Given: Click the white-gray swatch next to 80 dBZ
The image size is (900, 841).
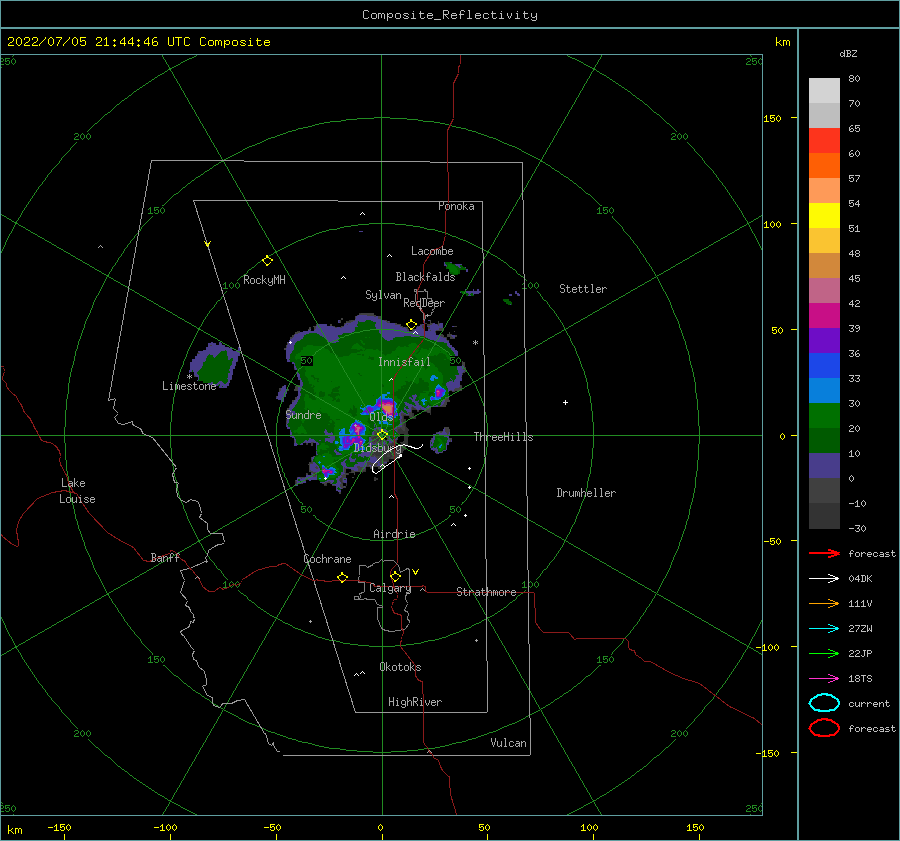Looking at the screenshot, I should point(824,91).
